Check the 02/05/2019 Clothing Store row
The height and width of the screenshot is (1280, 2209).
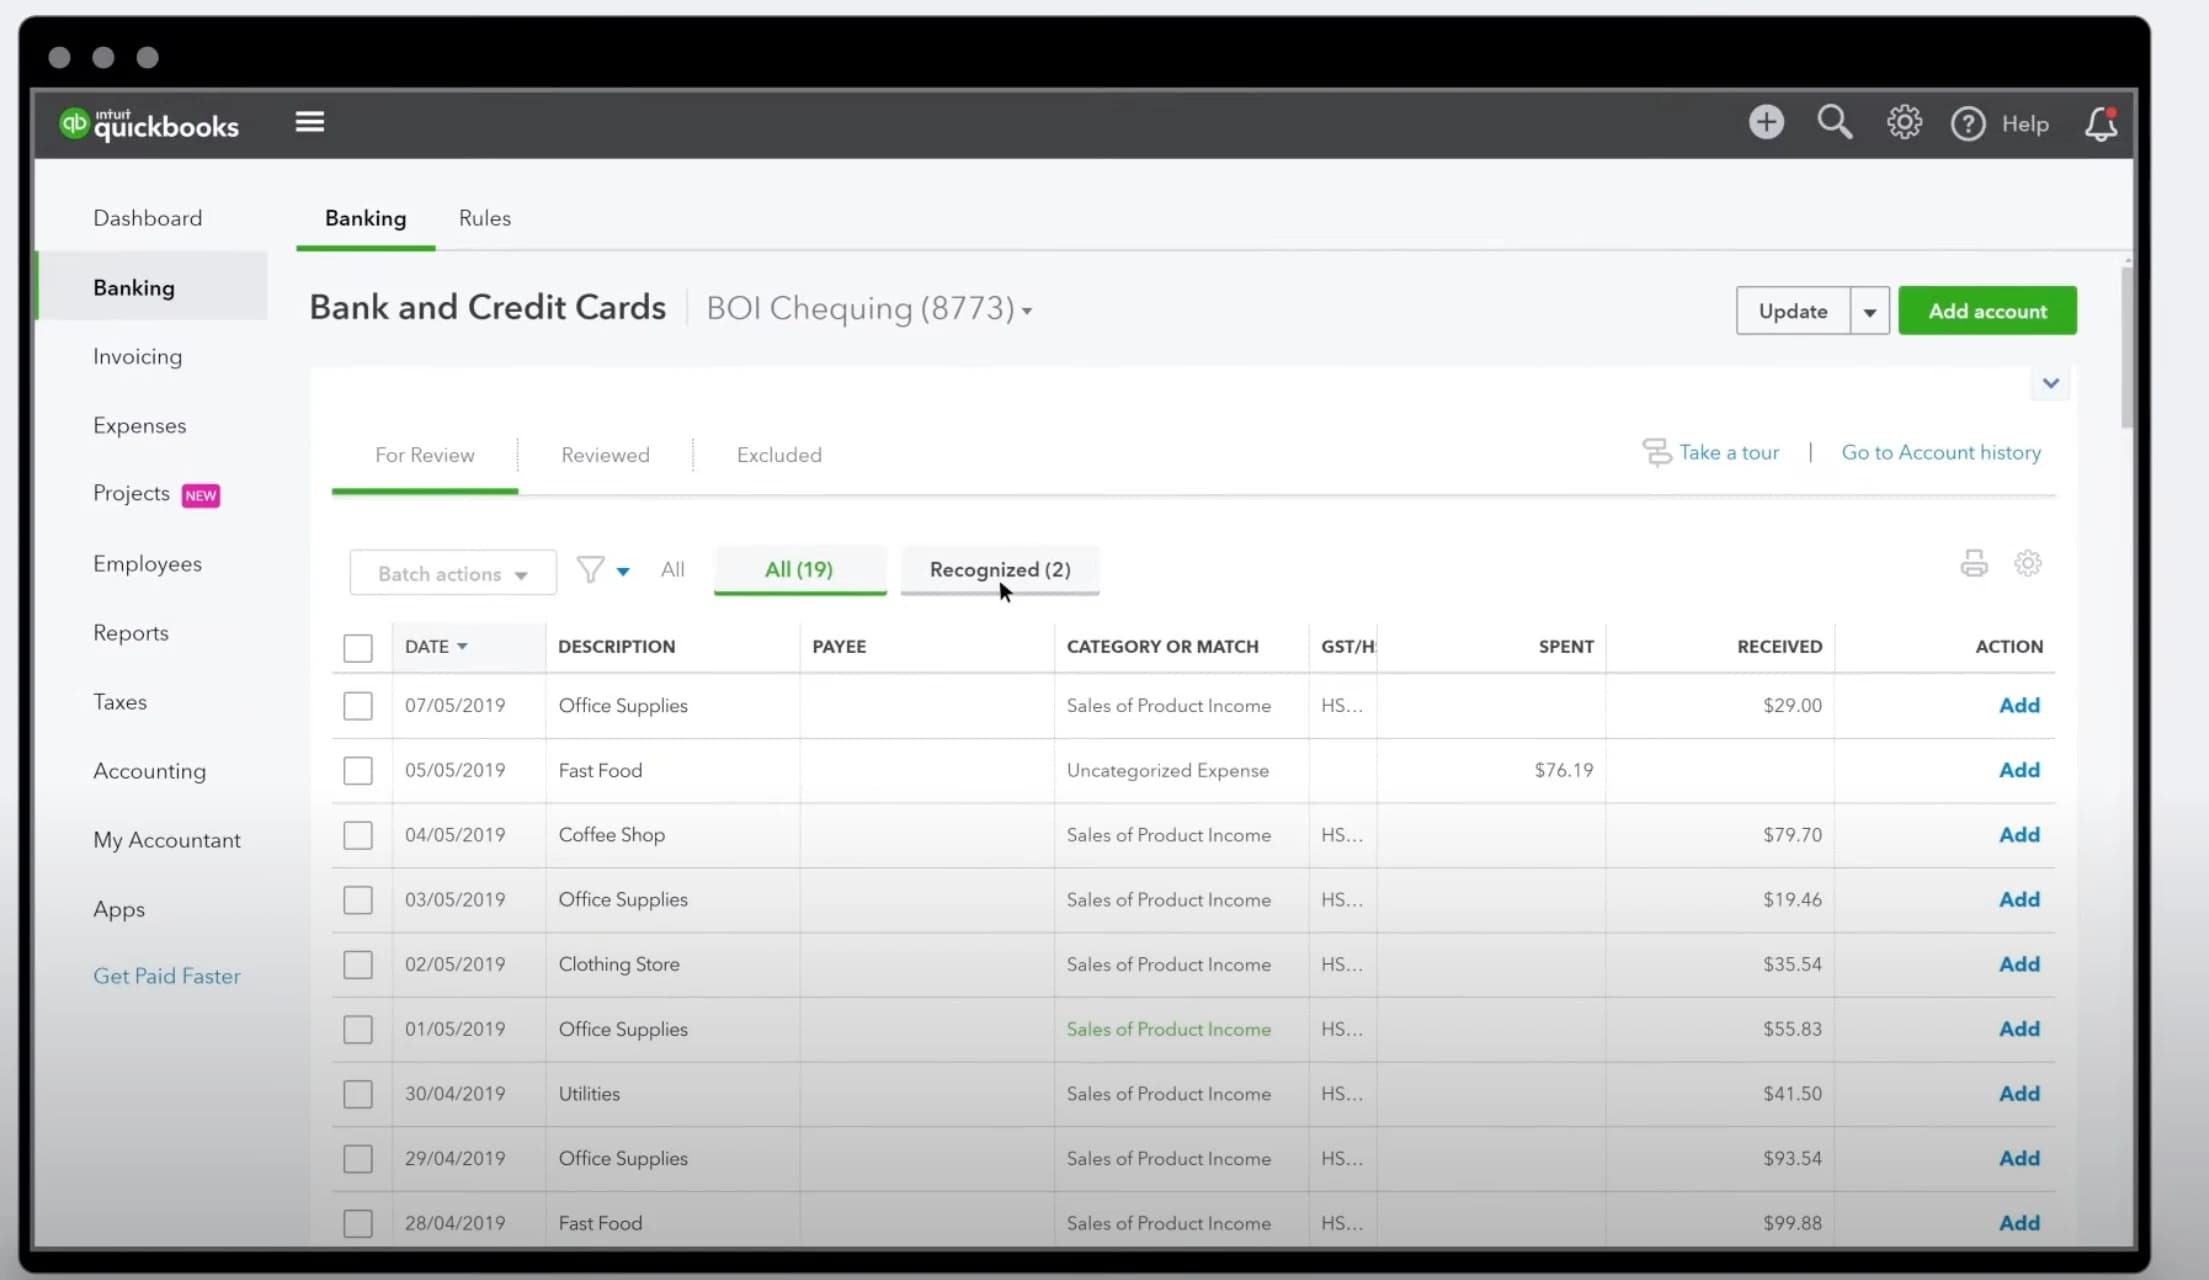pos(358,965)
